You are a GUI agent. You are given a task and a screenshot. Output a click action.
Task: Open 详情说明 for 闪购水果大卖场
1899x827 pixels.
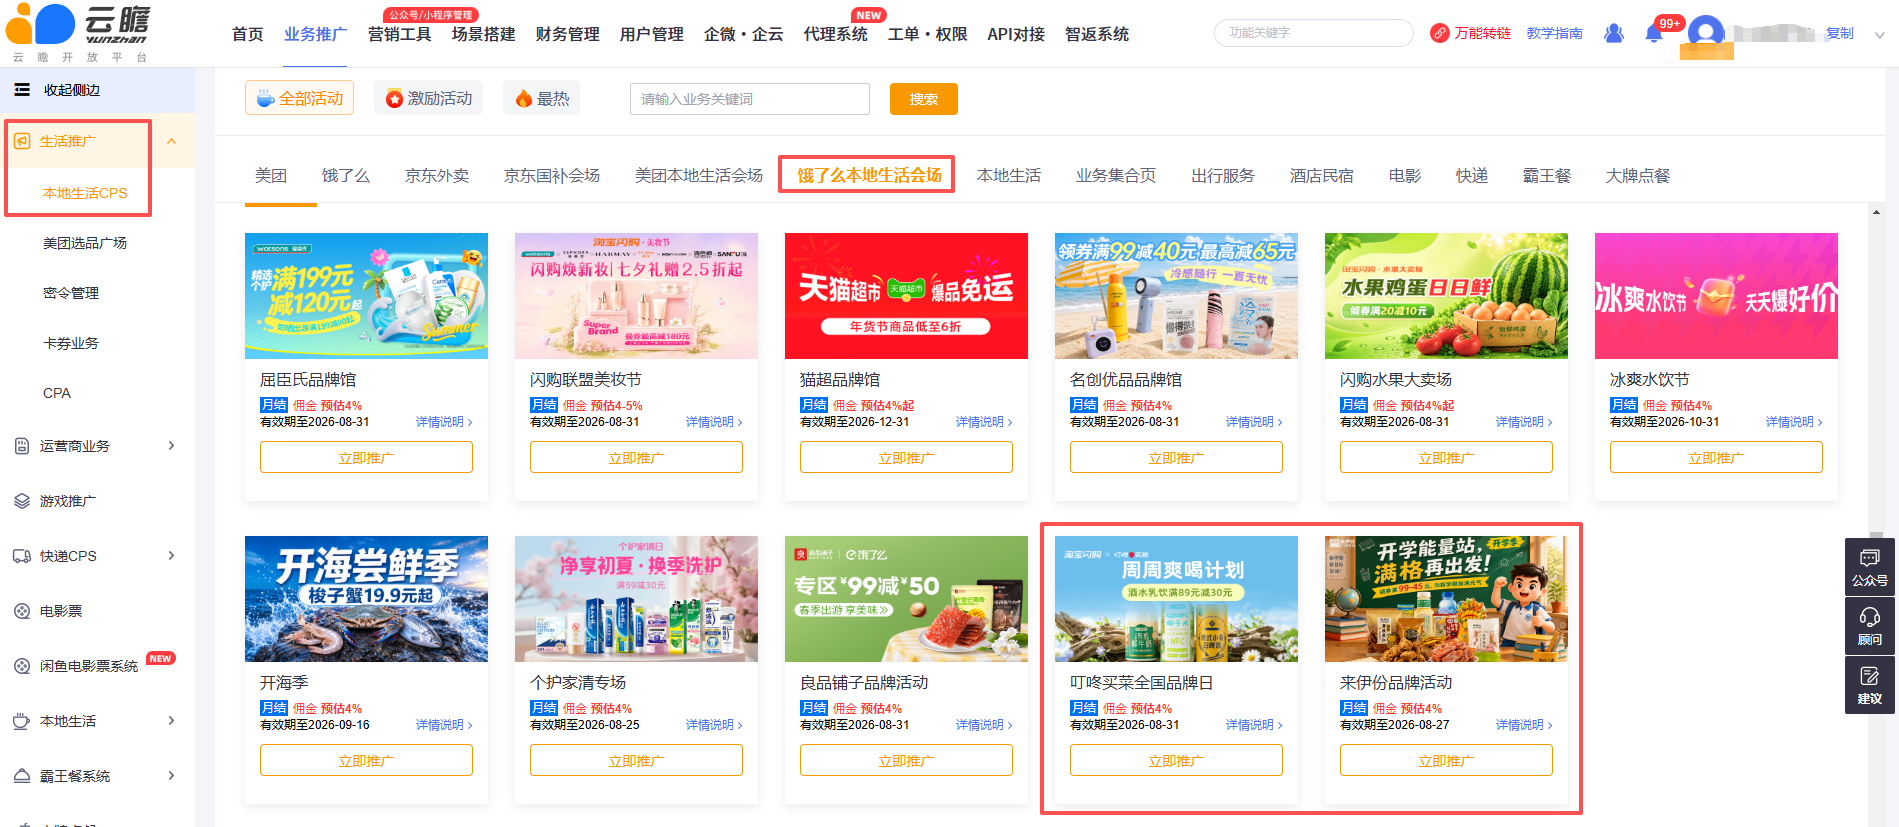pyautogui.click(x=1524, y=422)
